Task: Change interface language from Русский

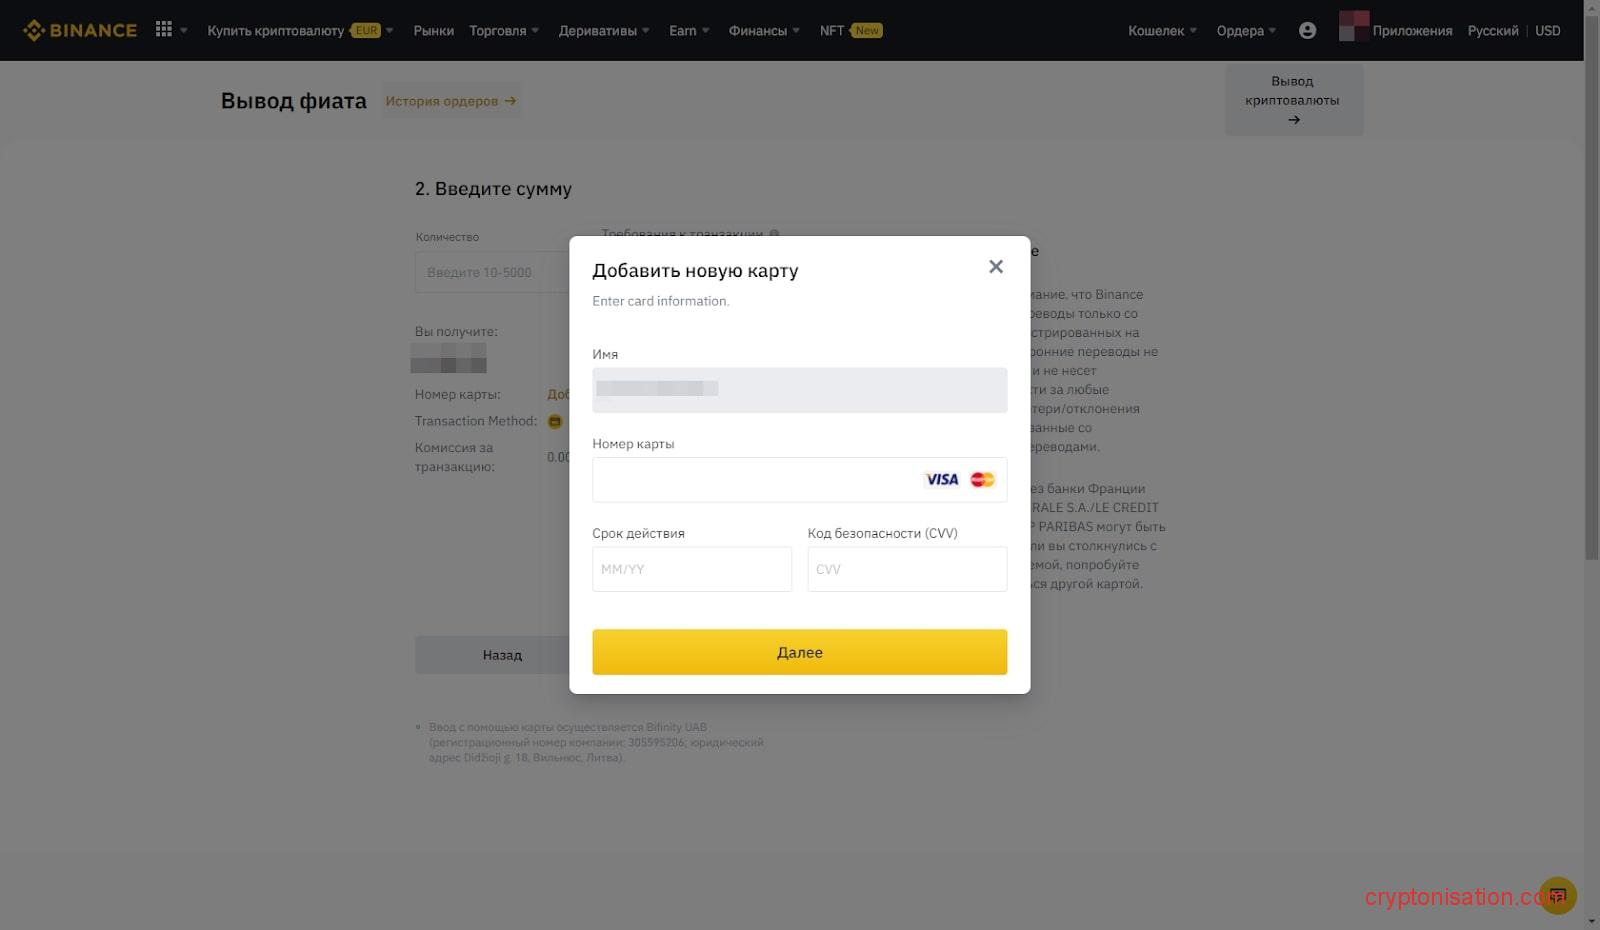Action: [x=1492, y=30]
